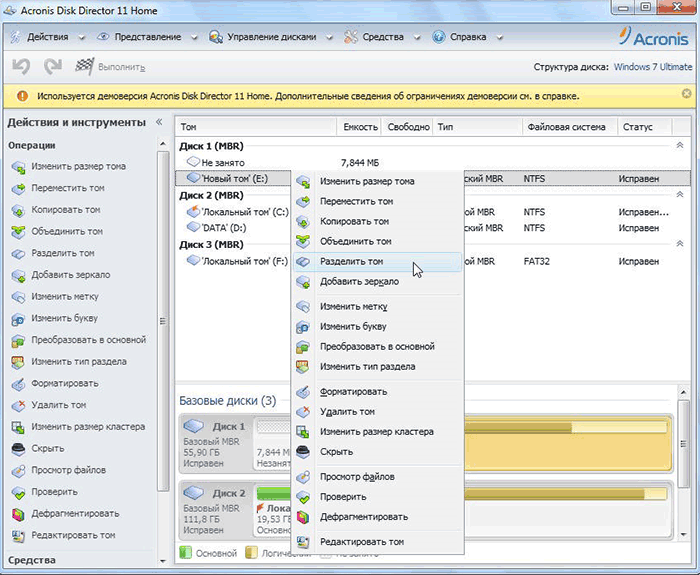Click Объединить том icon in sidebar
The image size is (700, 575).
18,232
